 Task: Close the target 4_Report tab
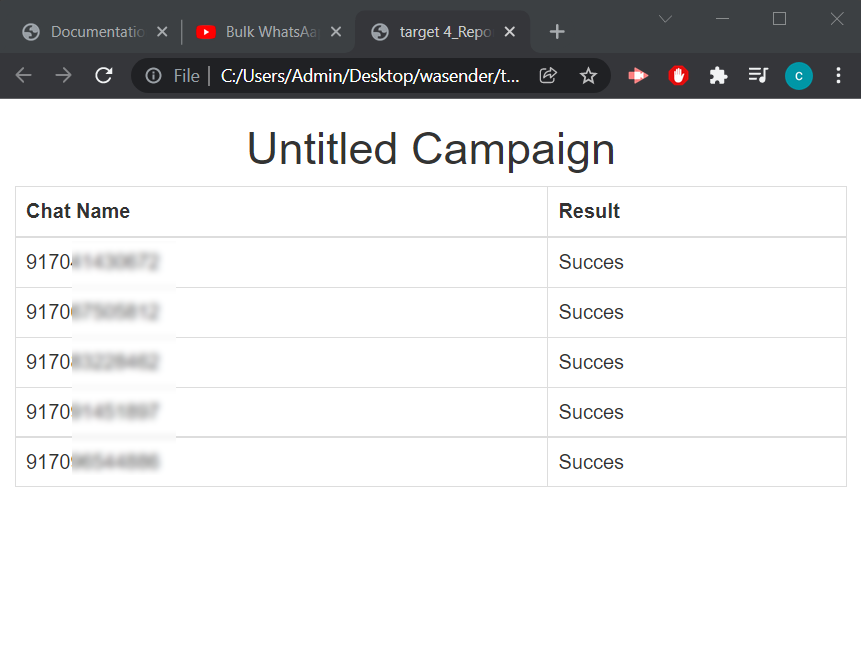point(510,32)
